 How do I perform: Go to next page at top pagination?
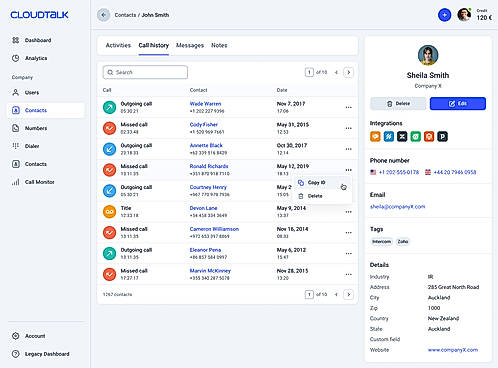click(x=349, y=72)
